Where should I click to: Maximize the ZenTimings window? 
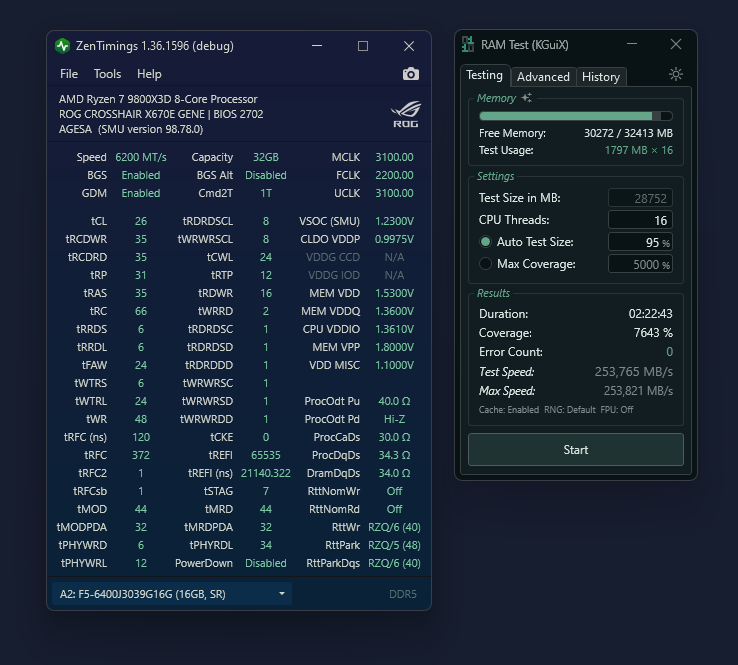click(x=363, y=46)
